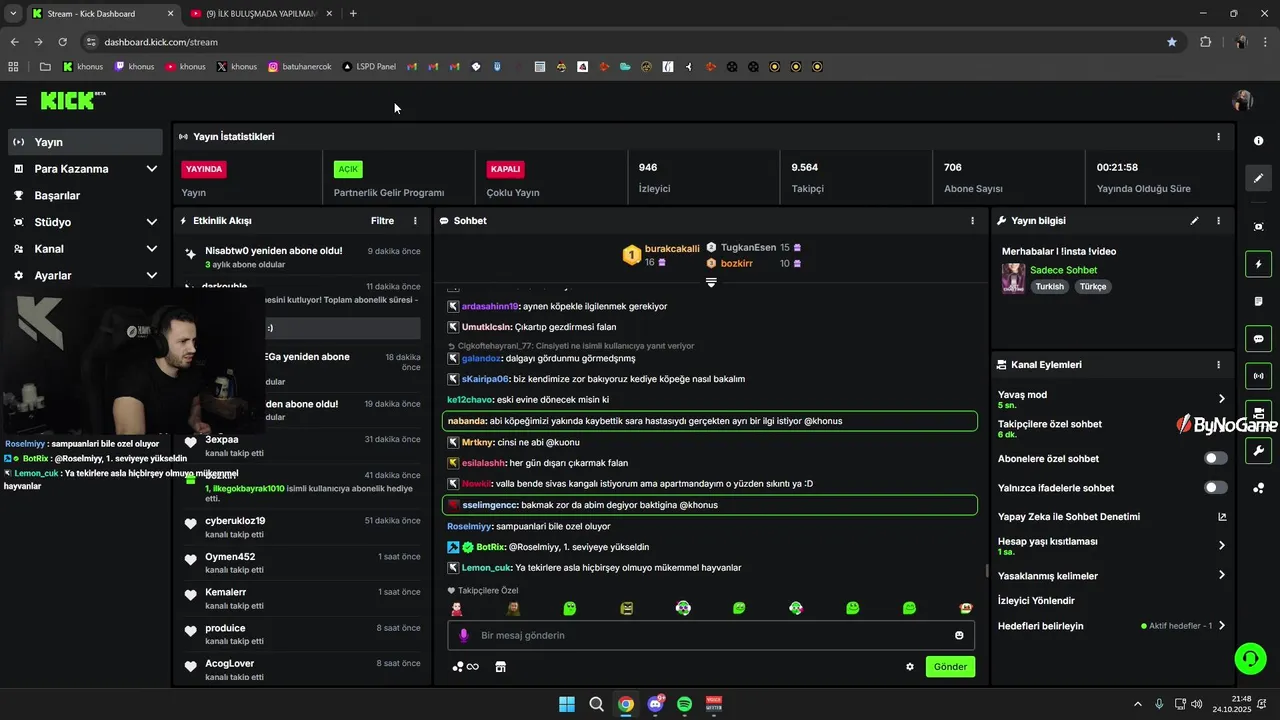The image size is (1280, 720).
Task: Switch to Stream - Kick Dashboard tab
Action: (102, 13)
